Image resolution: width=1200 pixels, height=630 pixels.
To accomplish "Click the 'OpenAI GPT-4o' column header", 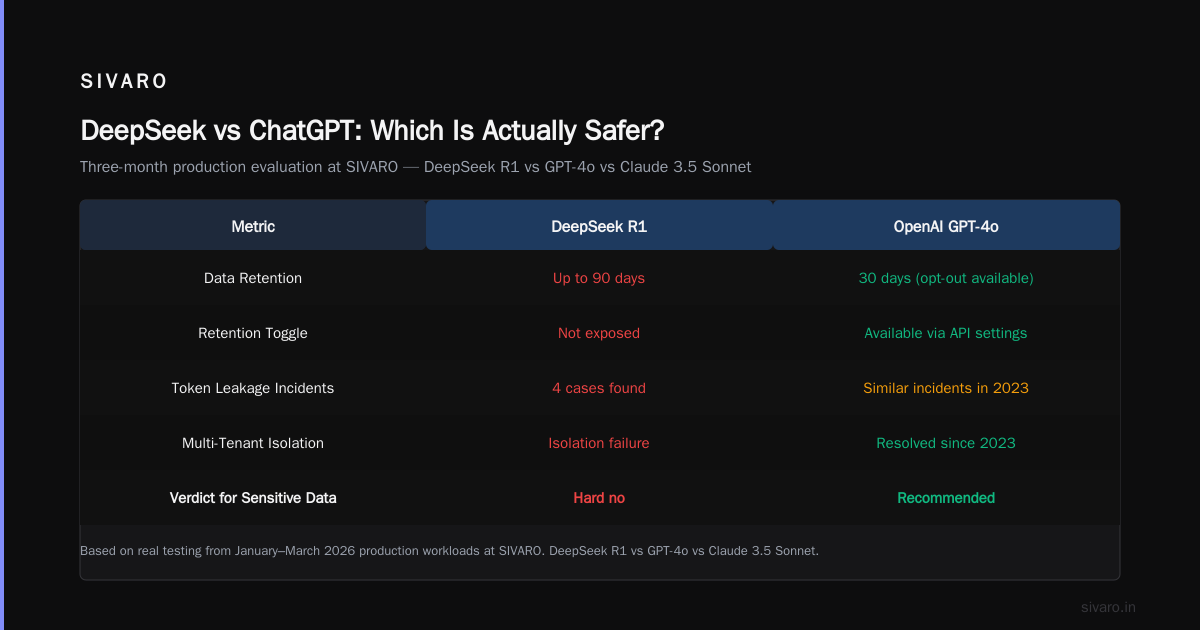I will (x=946, y=226).
